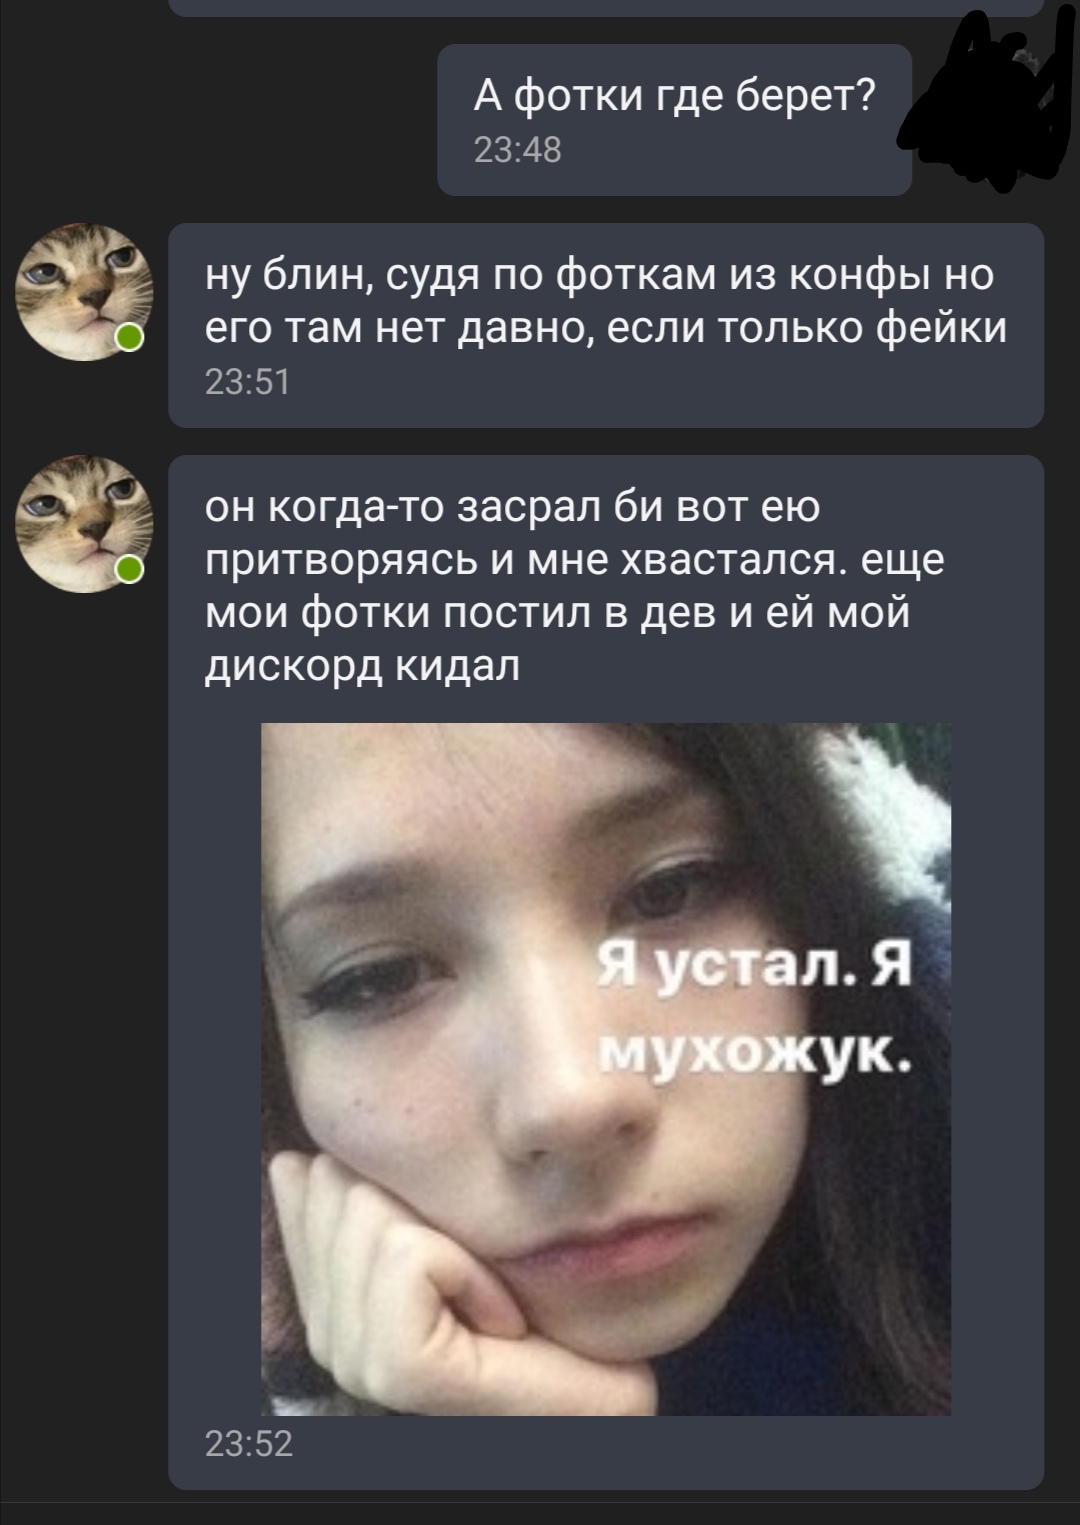The image size is (1080, 1525).
Task: Click the 23:52 timestamp under the photo
Action: click(x=248, y=1444)
